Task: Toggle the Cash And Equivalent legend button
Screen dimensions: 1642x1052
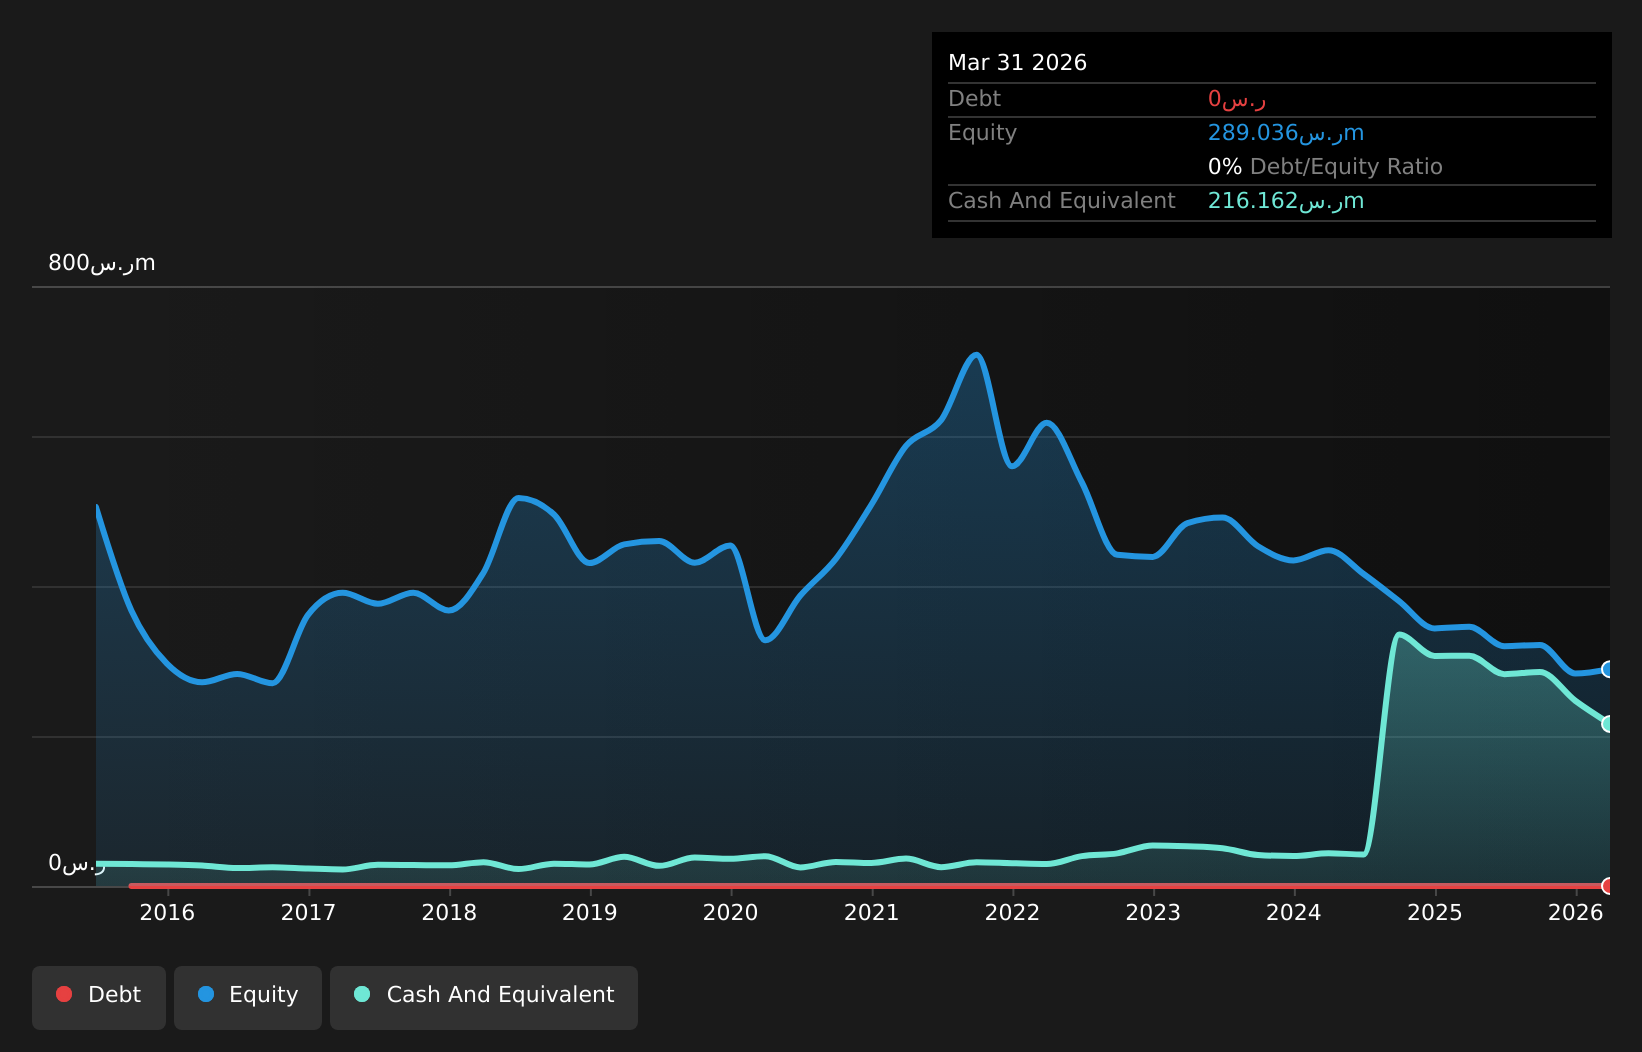Action: (484, 997)
